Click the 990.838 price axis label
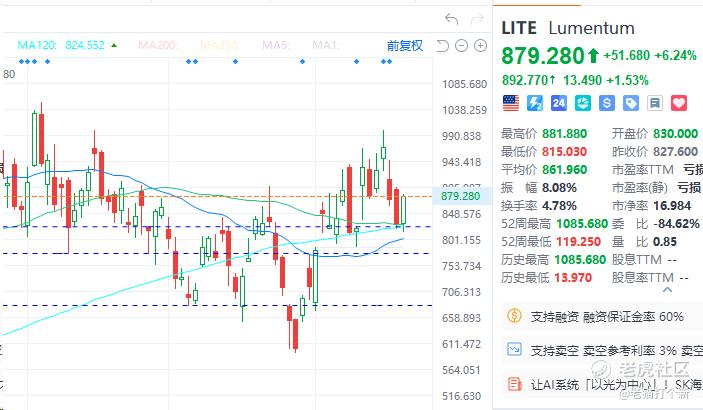703x410 pixels. pyautogui.click(x=461, y=136)
